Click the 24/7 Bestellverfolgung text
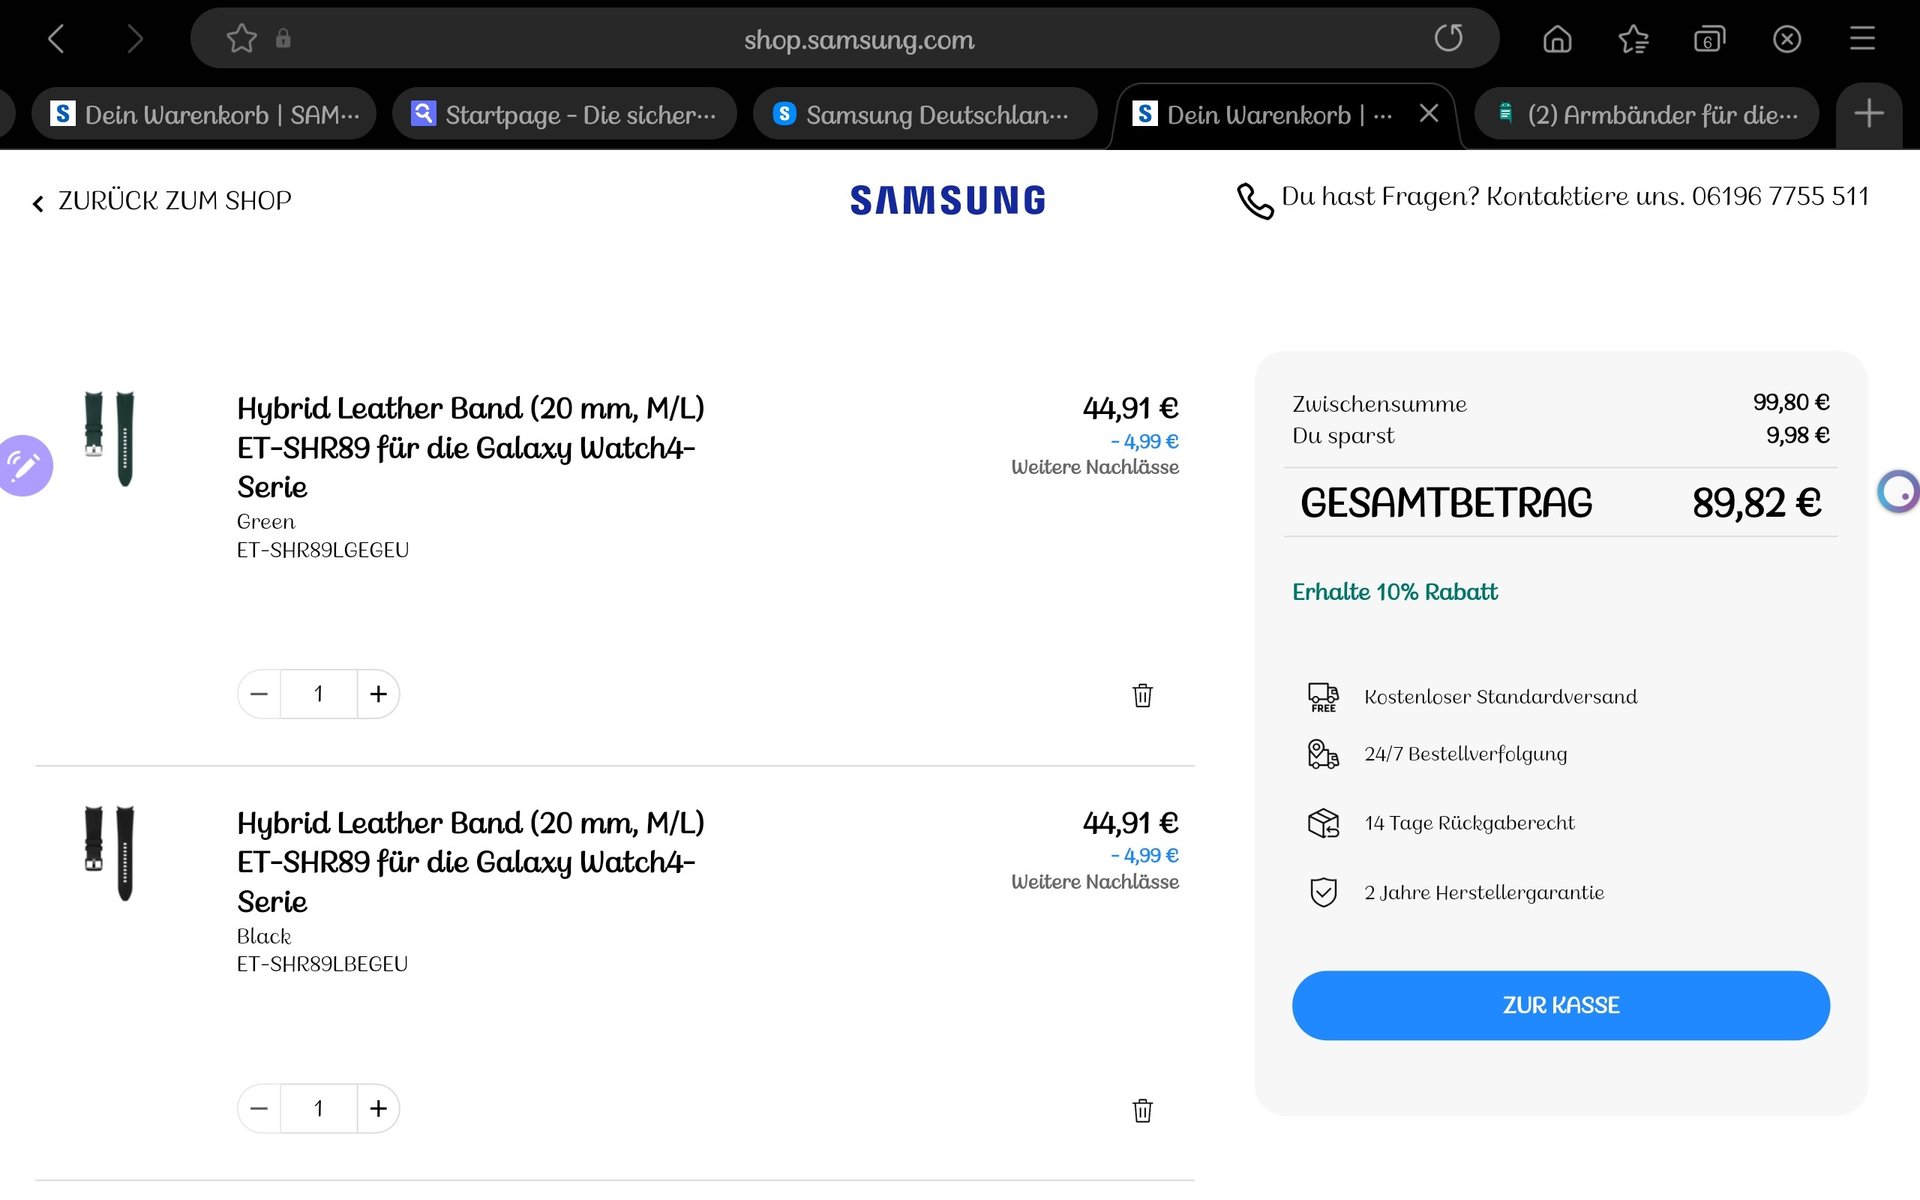The image size is (1920, 1200). 1465,754
